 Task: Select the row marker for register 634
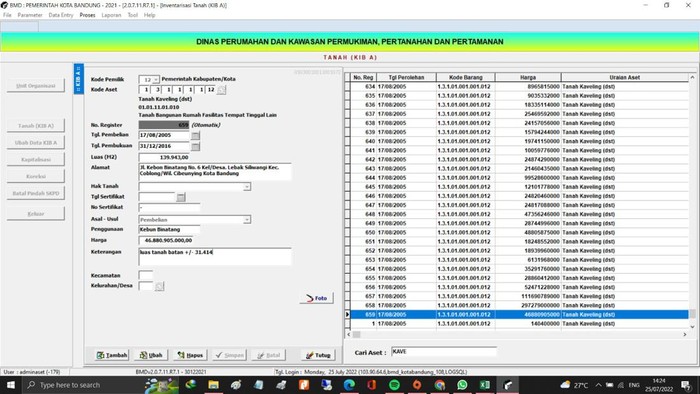(347, 87)
